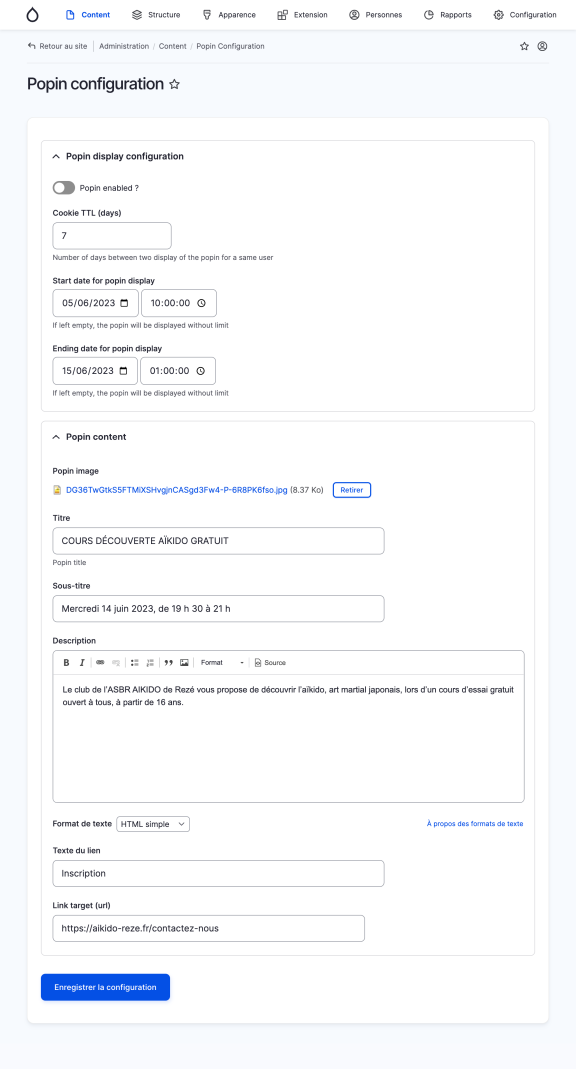
Task: Enable the Popin enabled toggle
Action: click(64, 187)
